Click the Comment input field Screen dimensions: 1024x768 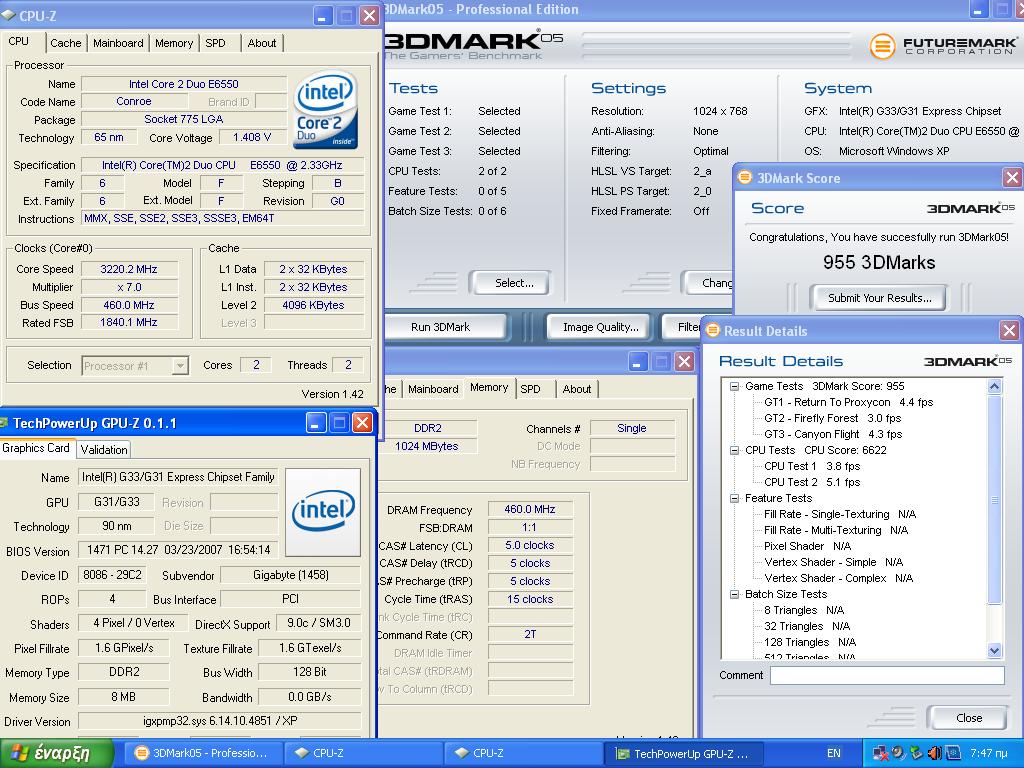coord(887,675)
